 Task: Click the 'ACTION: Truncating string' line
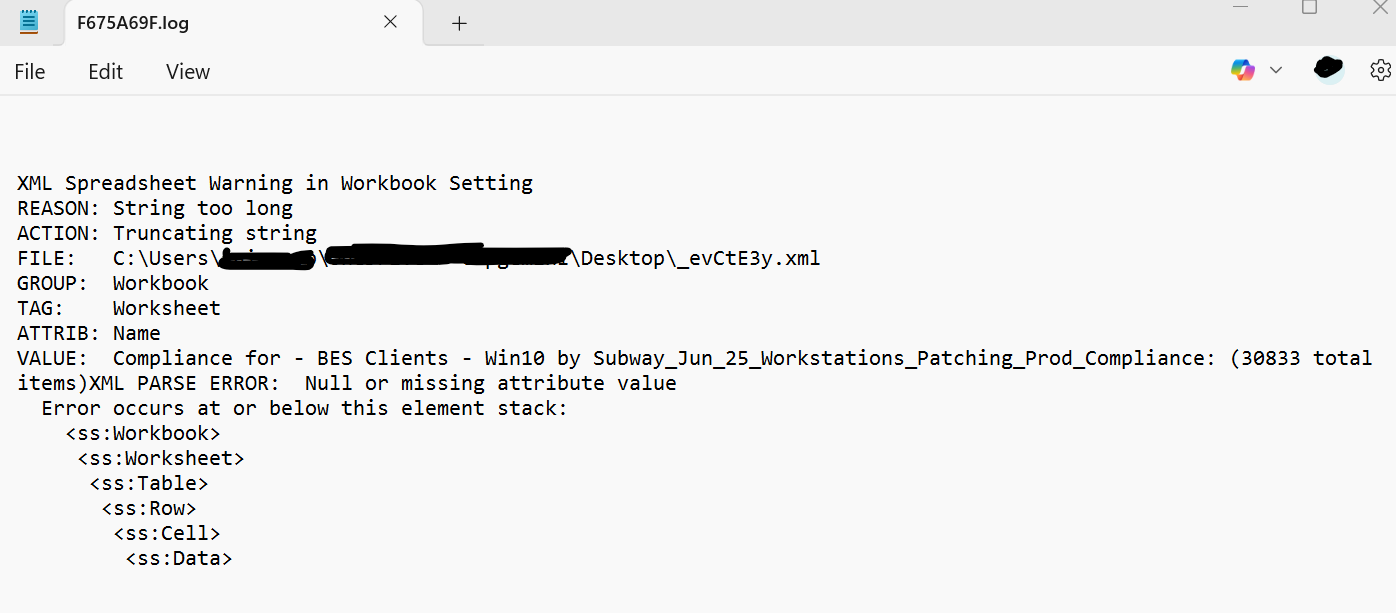coord(167,234)
